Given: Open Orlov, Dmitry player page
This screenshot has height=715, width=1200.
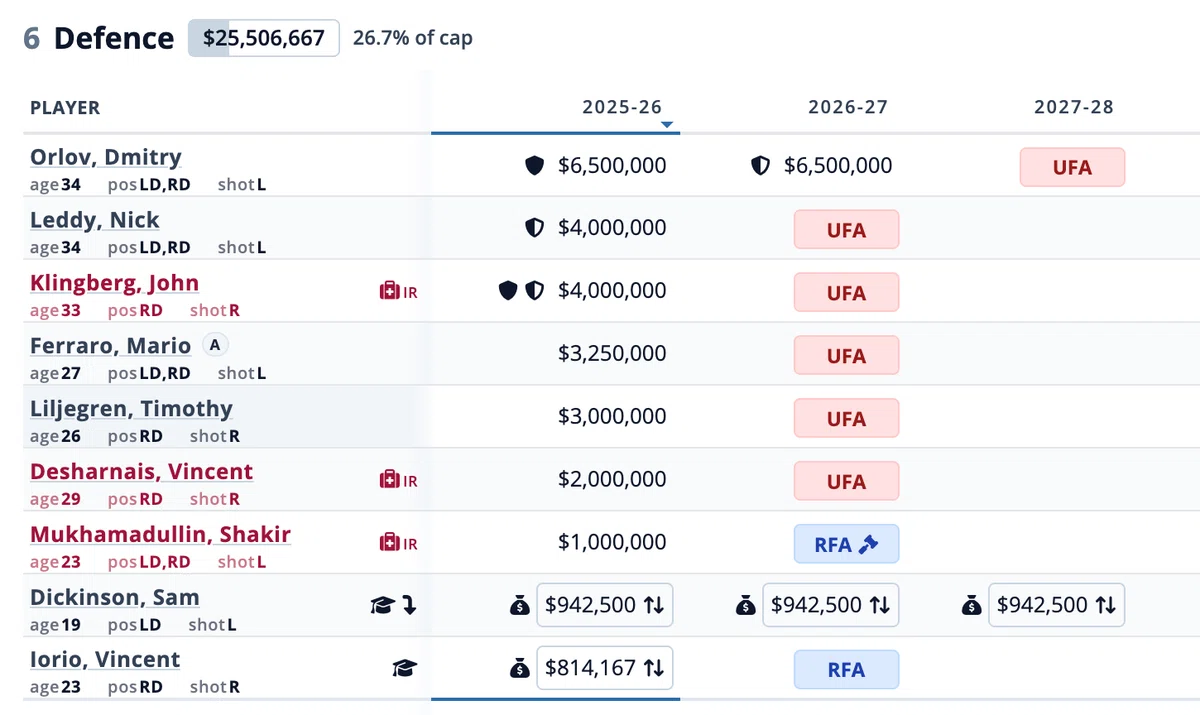Looking at the screenshot, I should tap(106, 157).
